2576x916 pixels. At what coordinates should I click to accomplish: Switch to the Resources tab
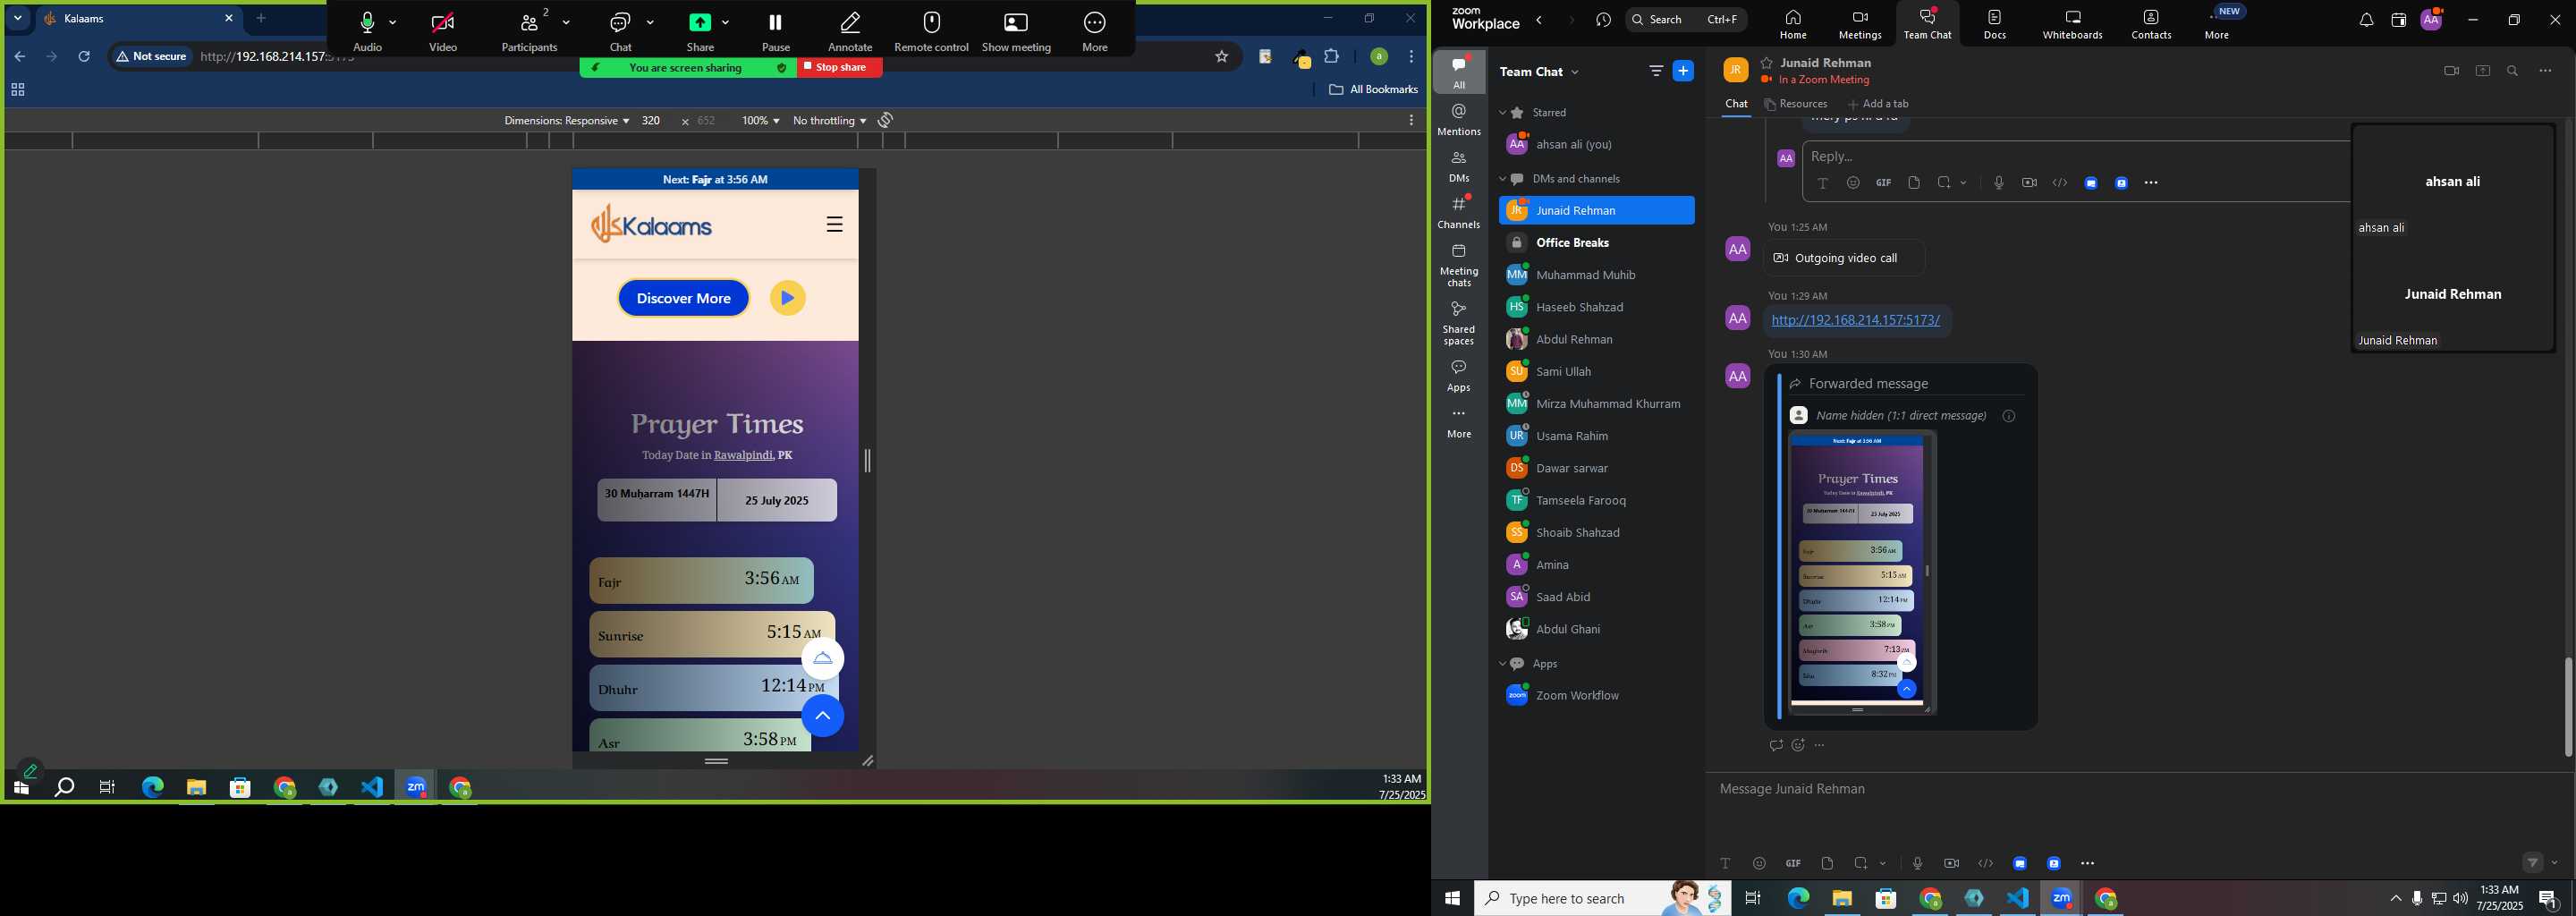coord(1796,104)
